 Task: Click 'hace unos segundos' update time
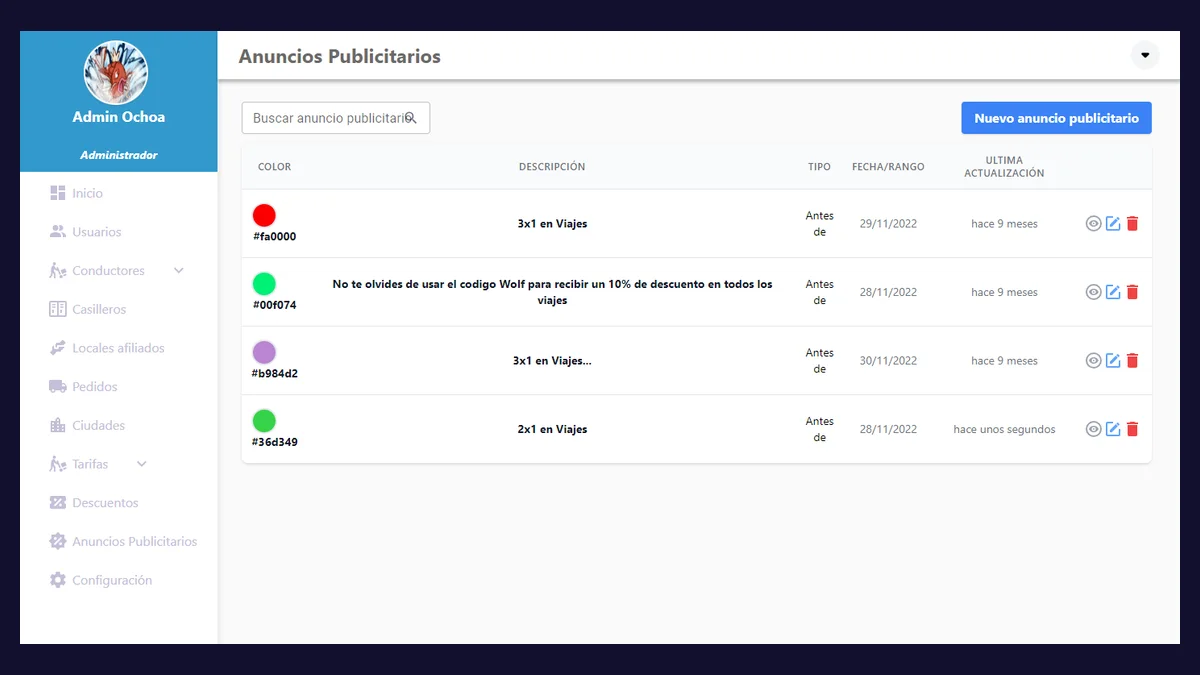pos(1004,429)
